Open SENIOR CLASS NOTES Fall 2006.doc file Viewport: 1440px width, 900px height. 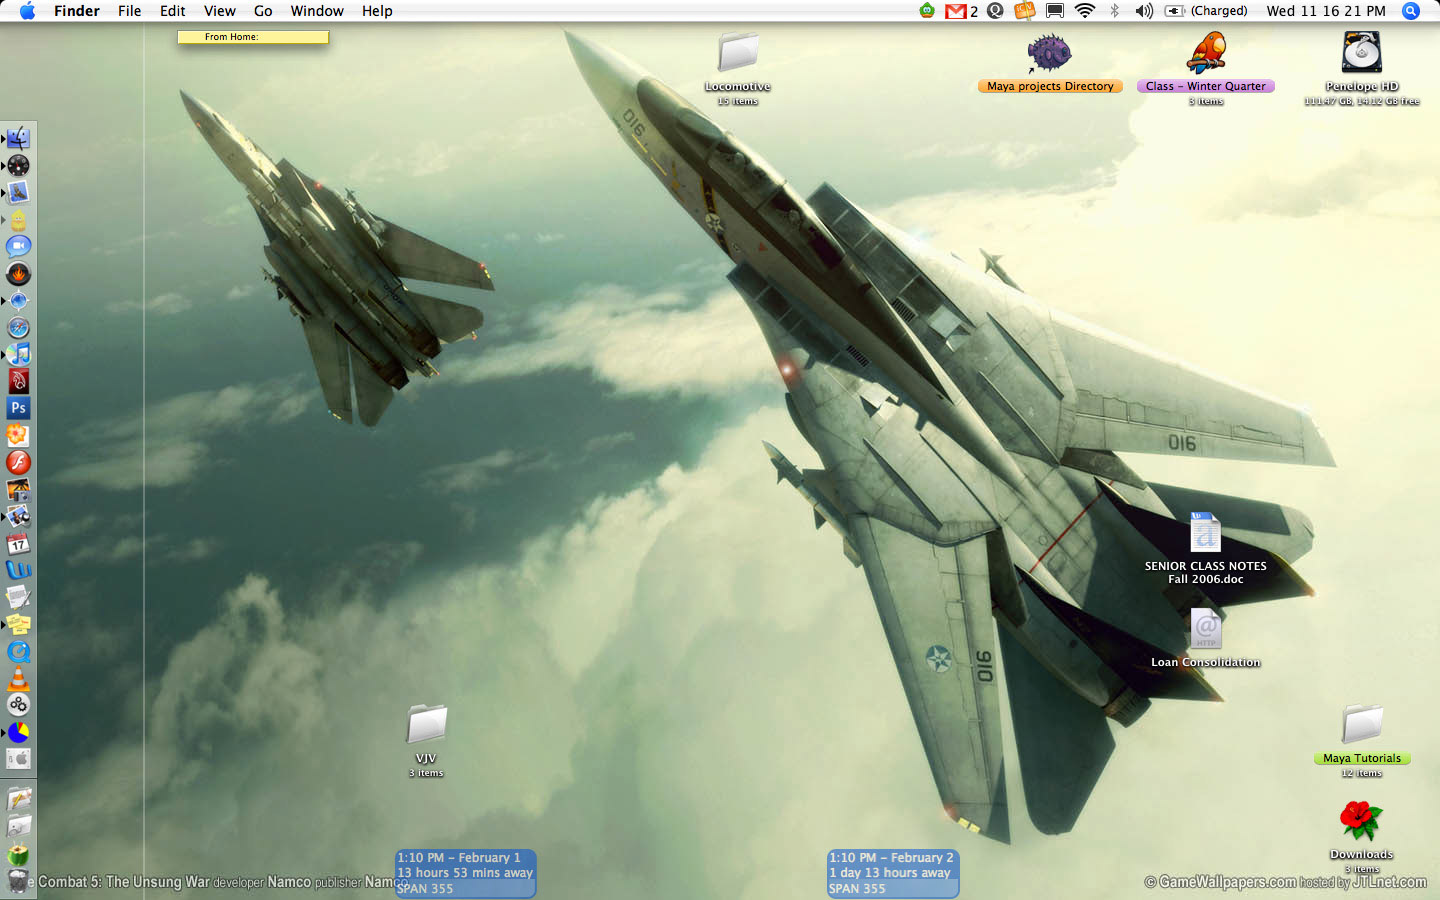[1205, 533]
